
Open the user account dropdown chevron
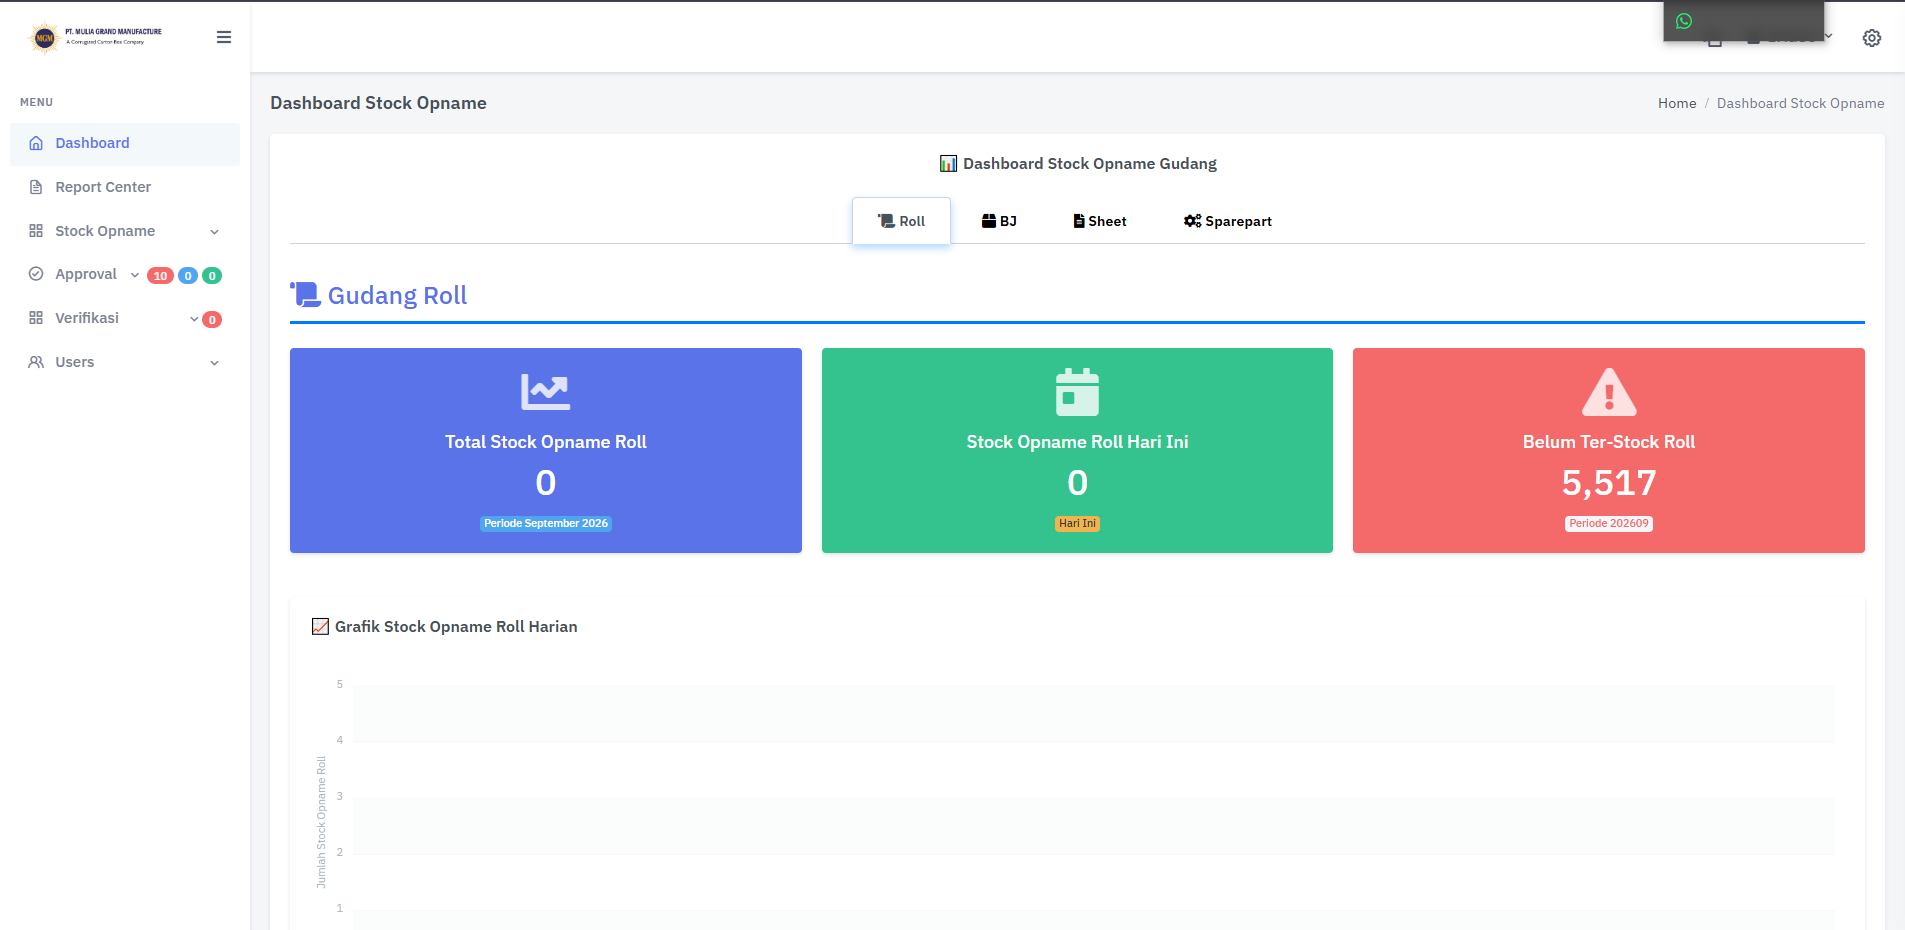point(1828,36)
